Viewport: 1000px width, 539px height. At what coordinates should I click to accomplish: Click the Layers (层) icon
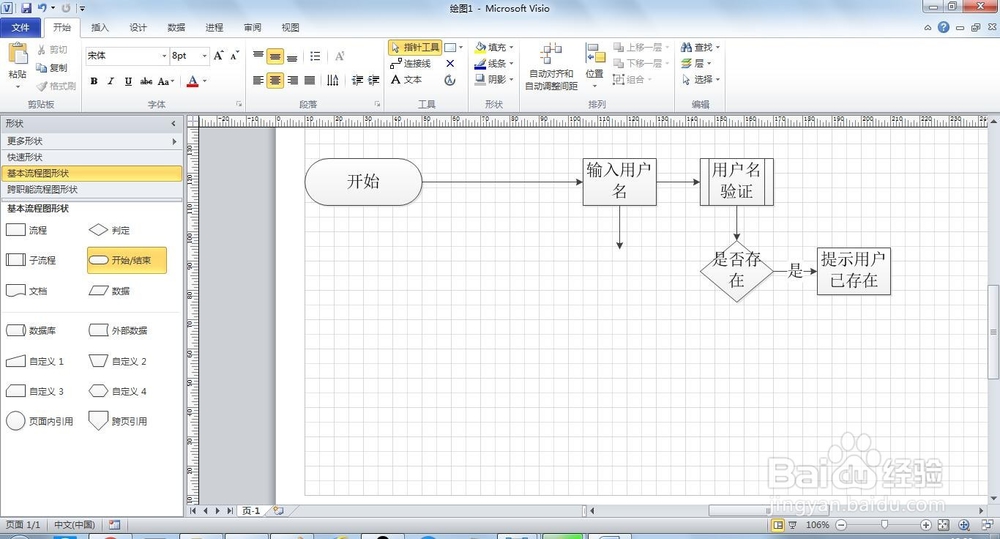click(686, 63)
